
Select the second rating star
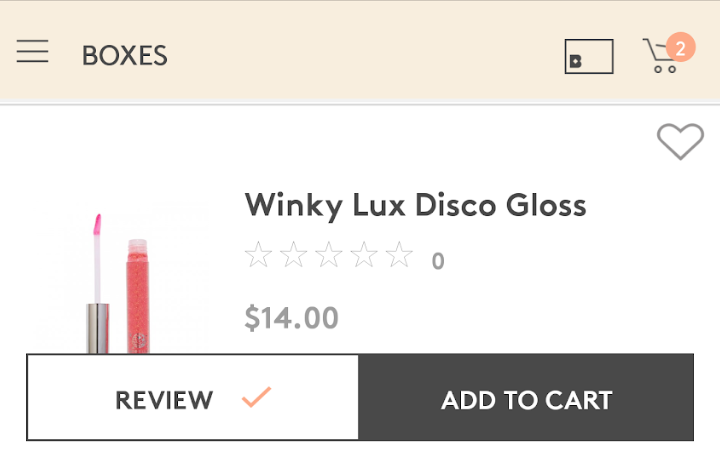(293, 255)
